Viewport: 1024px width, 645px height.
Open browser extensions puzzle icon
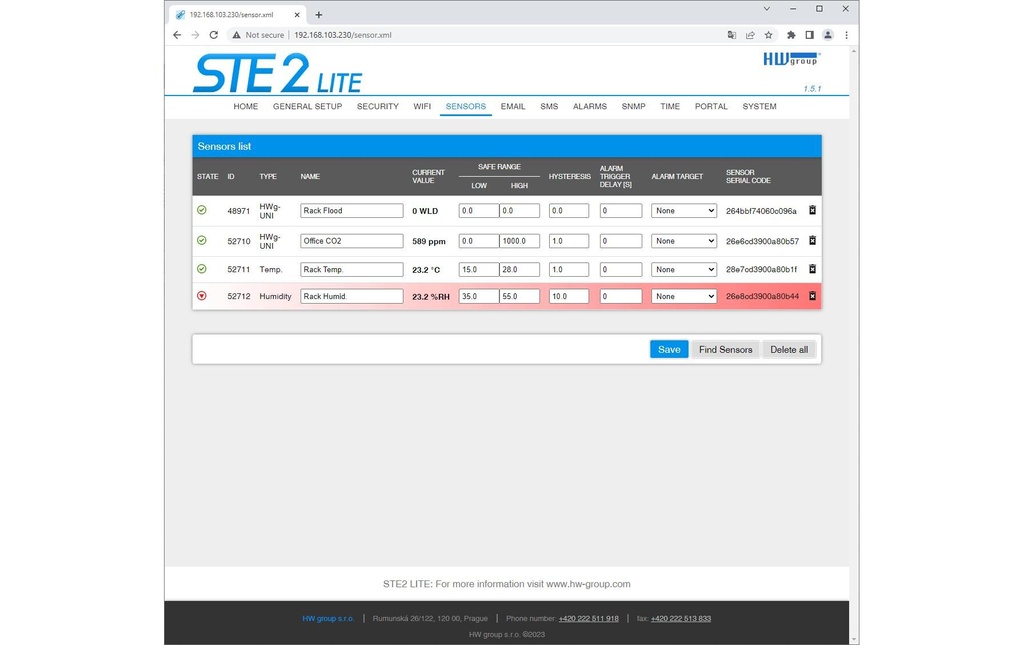pyautogui.click(x=791, y=35)
